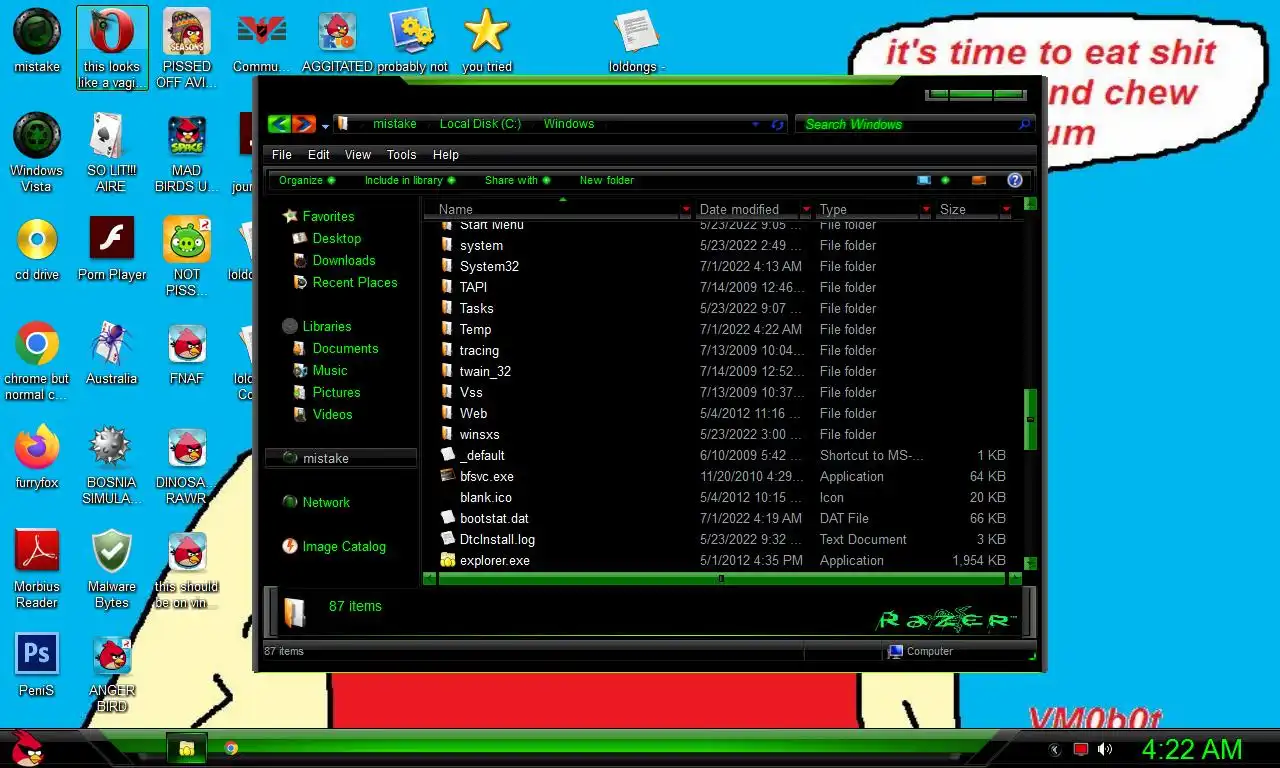Open Include in library dropdown

pyautogui.click(x=410, y=180)
